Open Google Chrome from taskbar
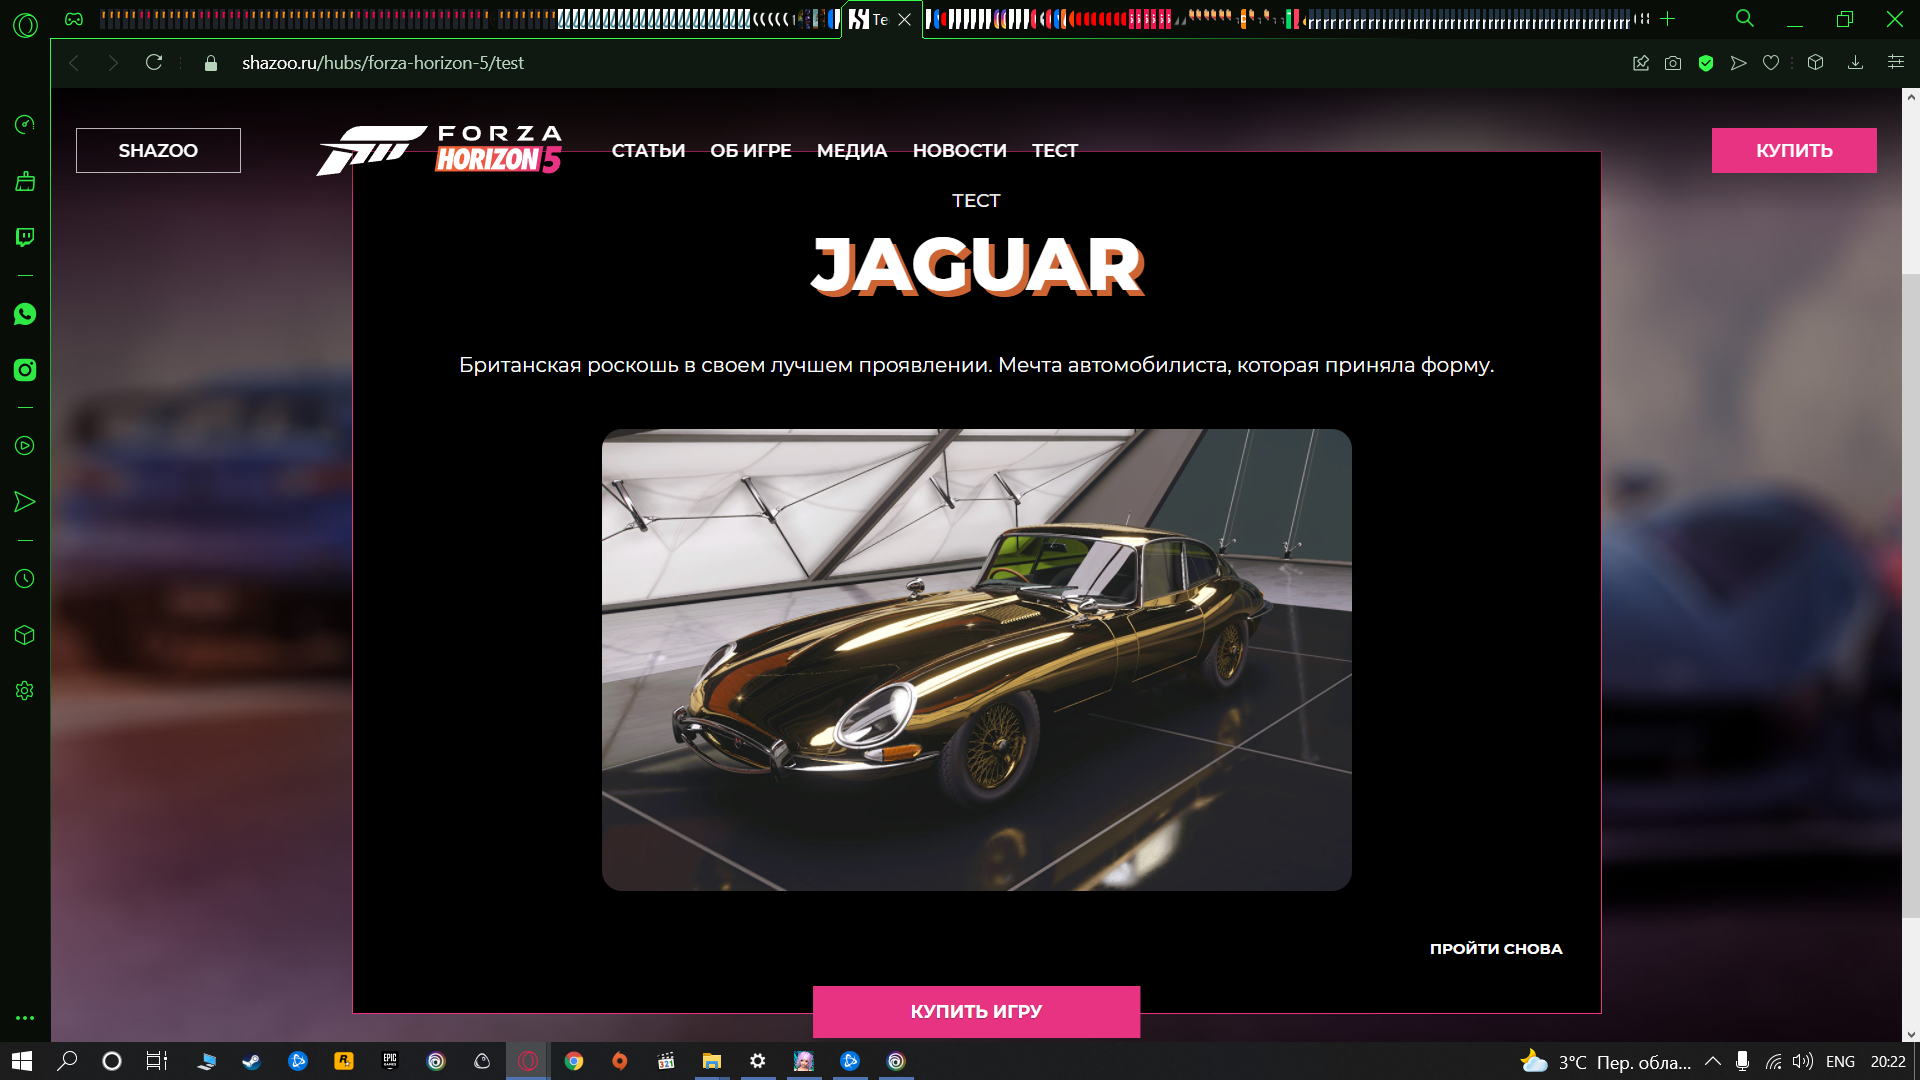The width and height of the screenshot is (1920, 1080). tap(574, 1061)
